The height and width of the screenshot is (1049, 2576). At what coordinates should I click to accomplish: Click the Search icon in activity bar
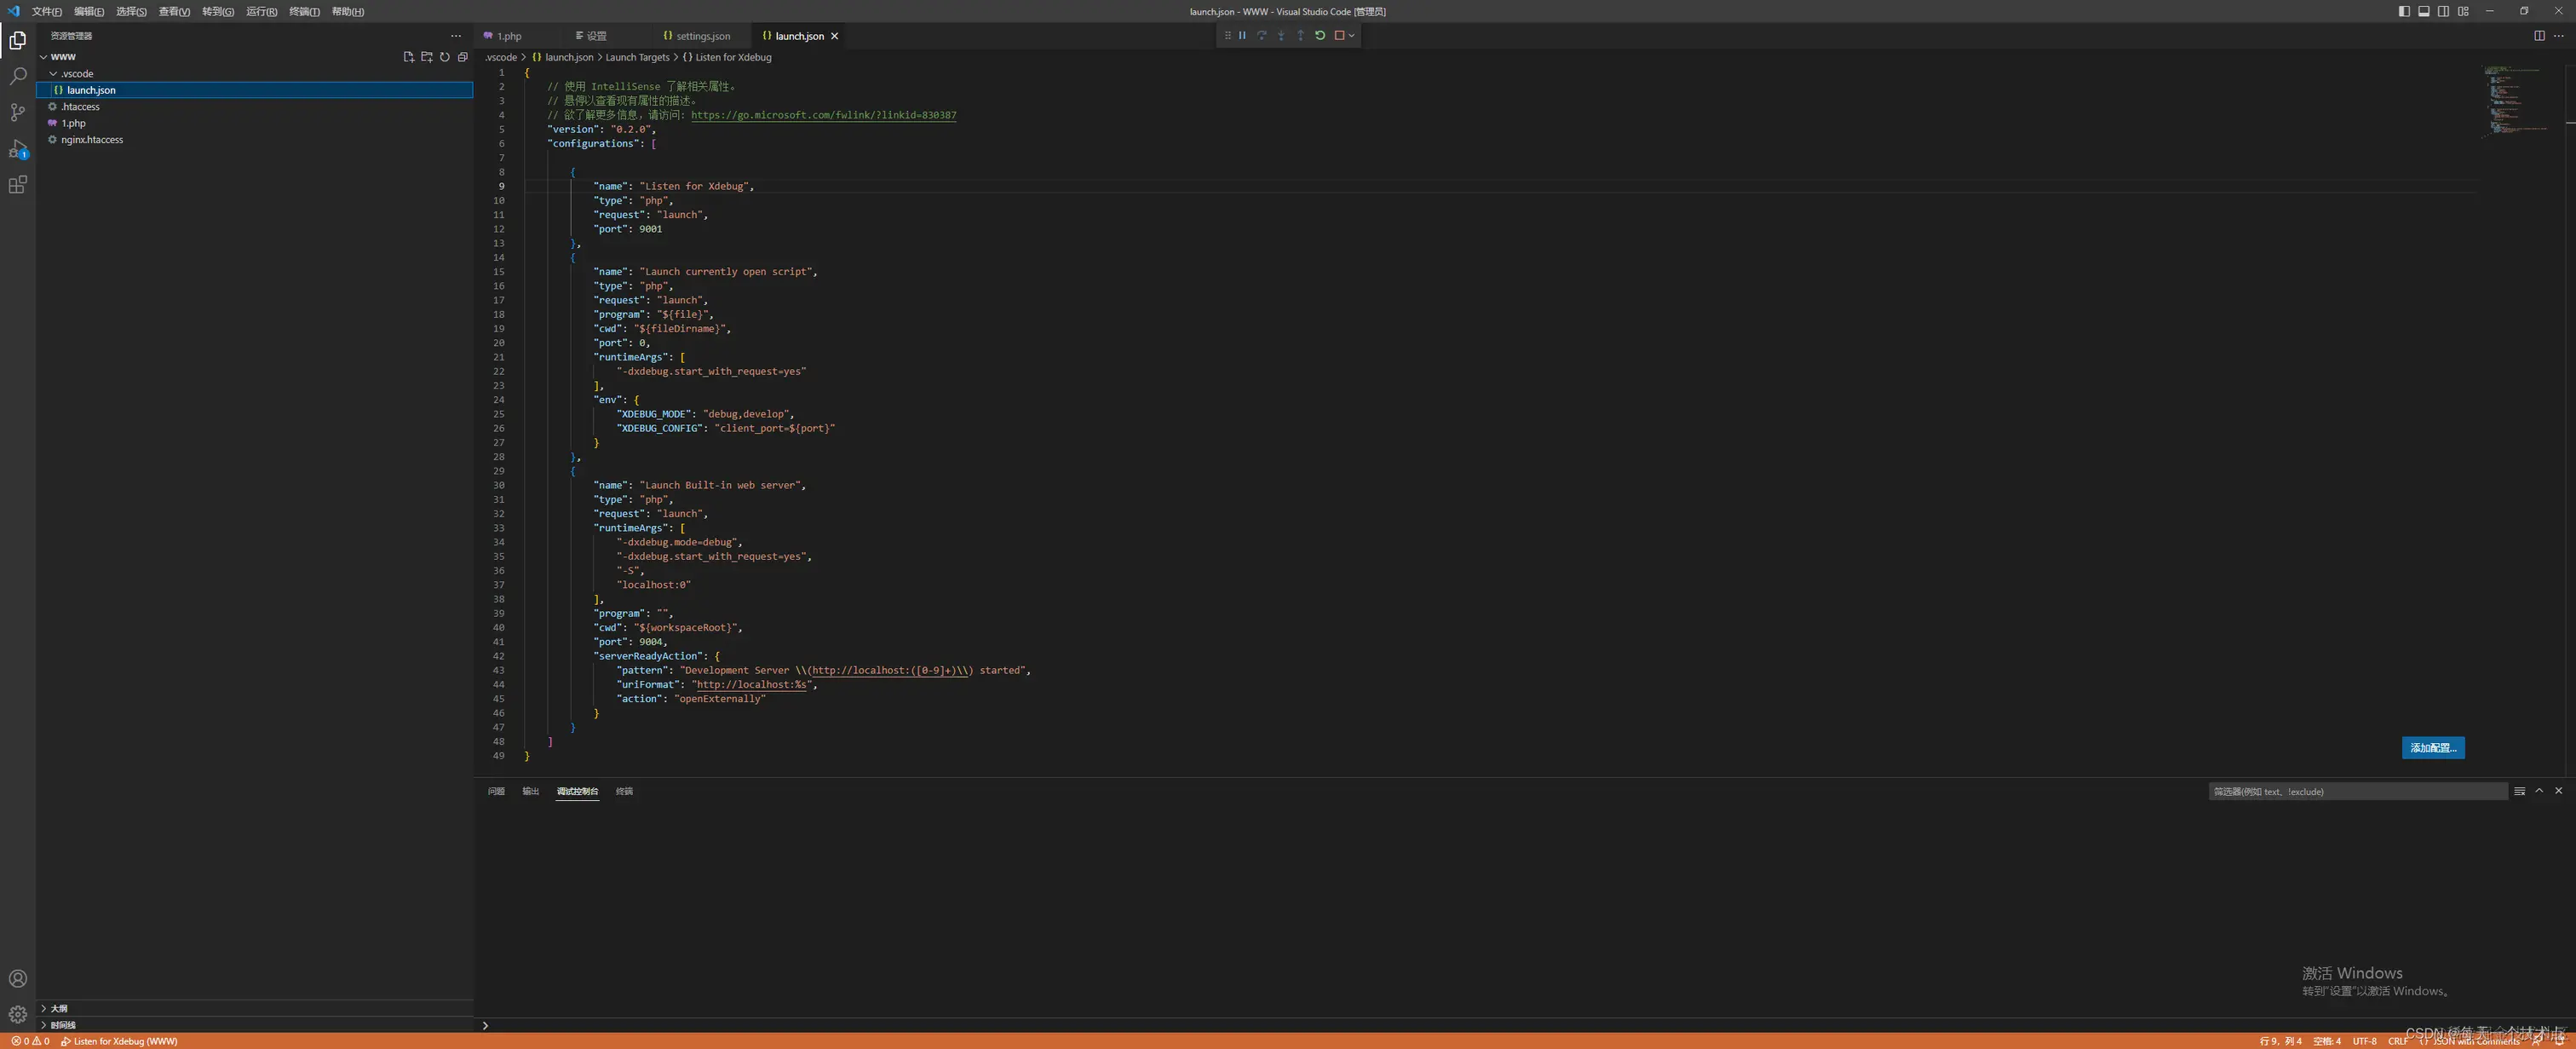pos(17,76)
